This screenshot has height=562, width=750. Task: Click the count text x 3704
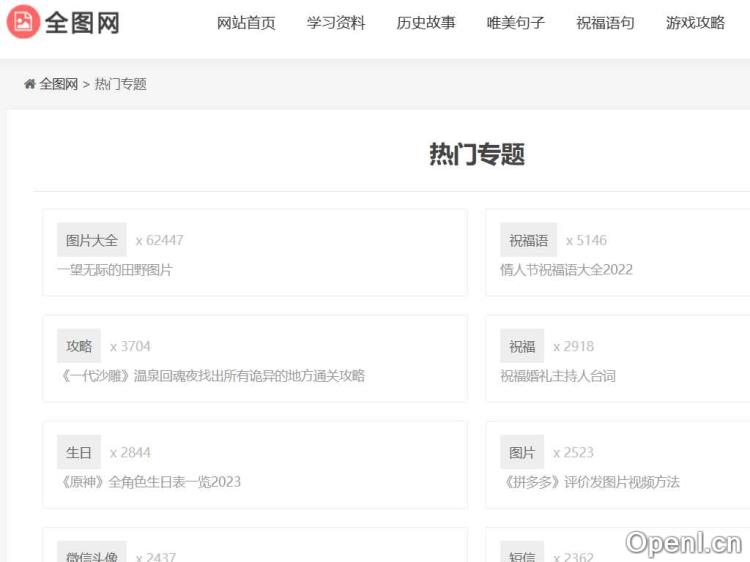130,346
